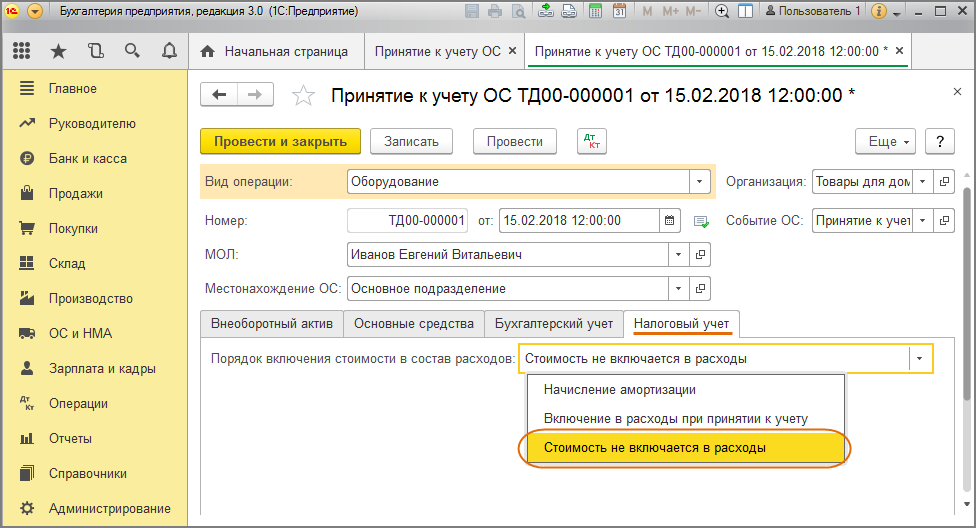Image resolution: width=976 pixels, height=528 pixels.
Task: Open the history icon in top panel
Action: [x=96, y=51]
